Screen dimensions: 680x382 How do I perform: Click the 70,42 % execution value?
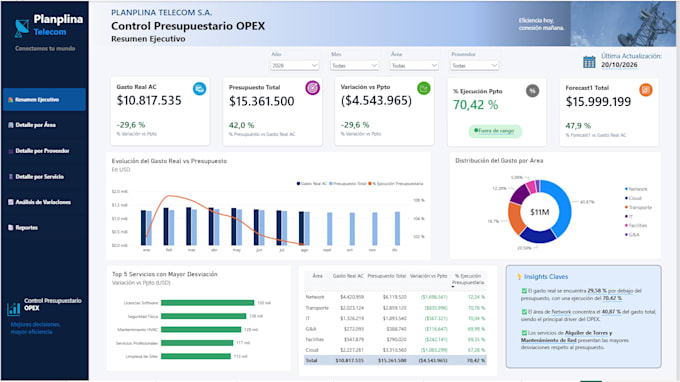[475, 105]
